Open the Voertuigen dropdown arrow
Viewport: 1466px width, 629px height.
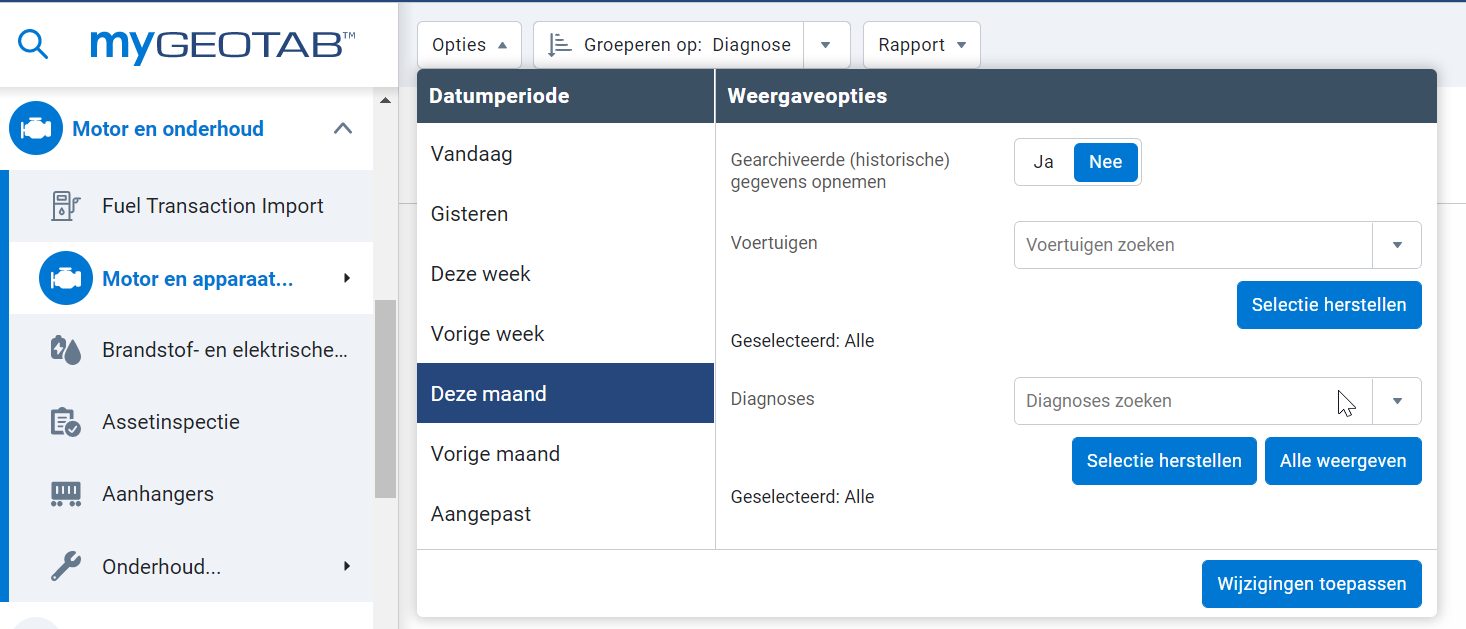point(1397,245)
